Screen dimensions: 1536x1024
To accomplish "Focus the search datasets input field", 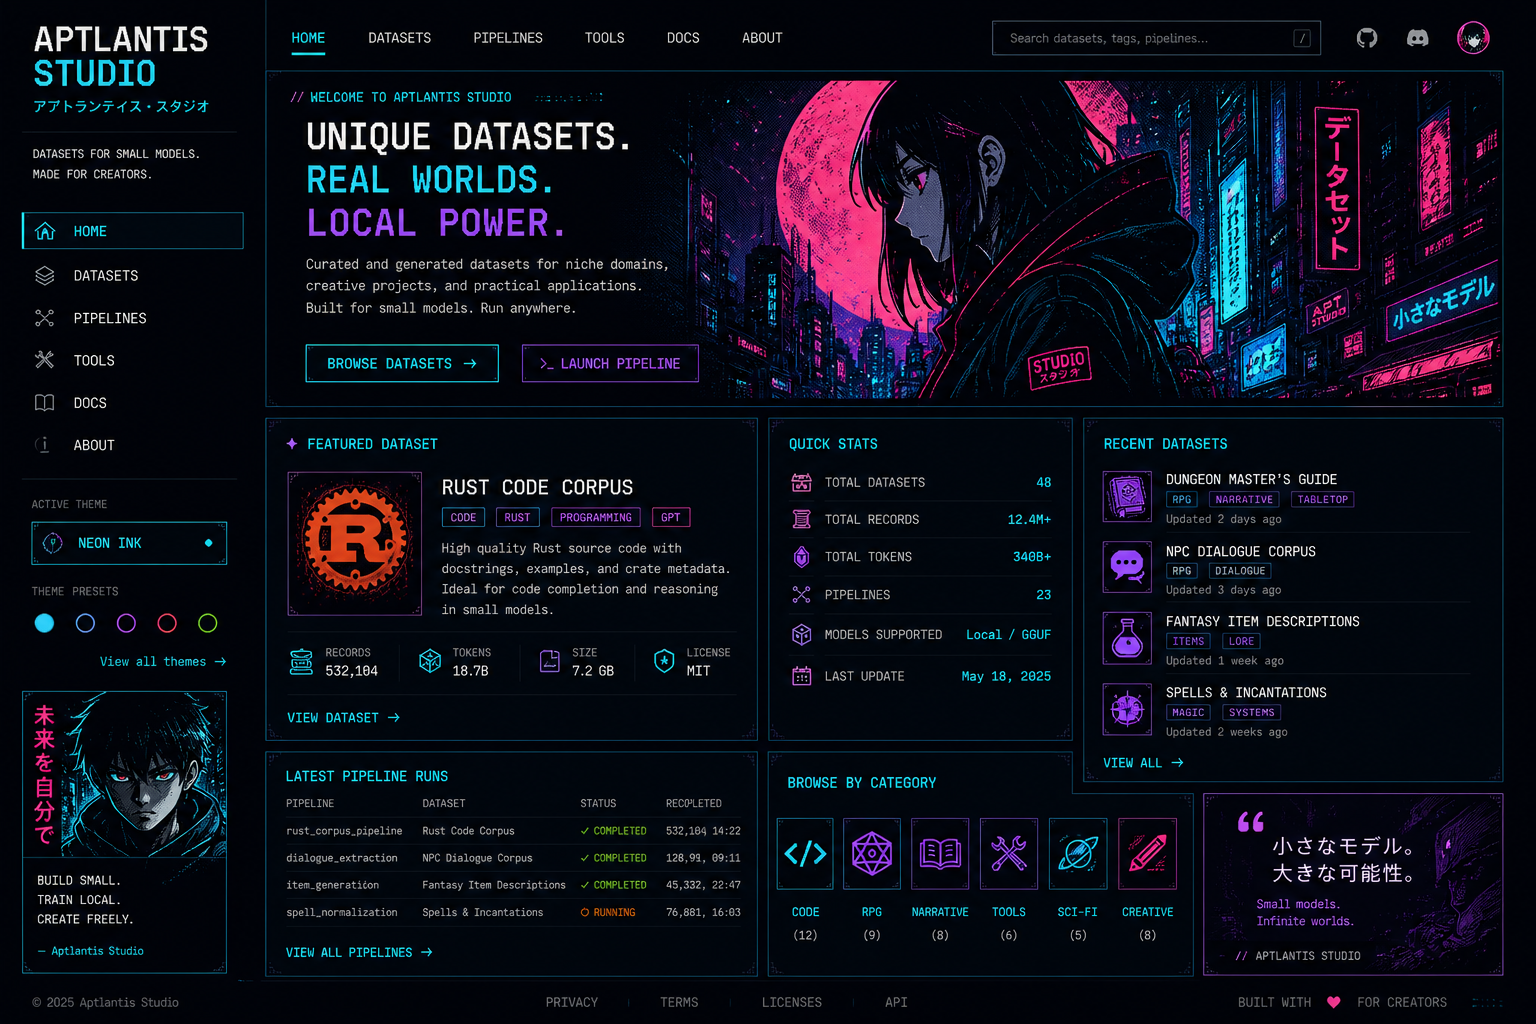I will click(1156, 38).
